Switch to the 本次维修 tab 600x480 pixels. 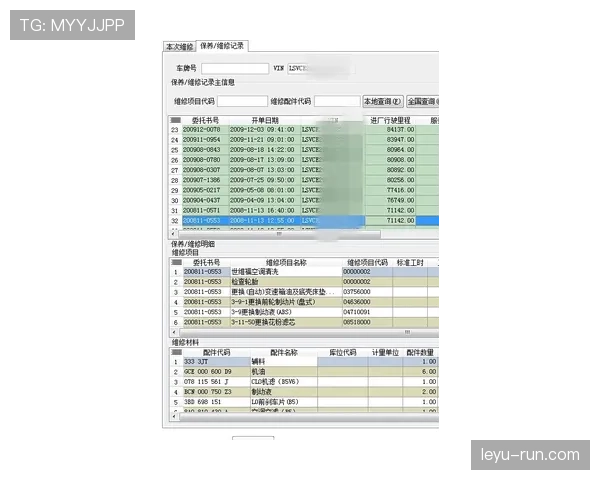pos(179,47)
